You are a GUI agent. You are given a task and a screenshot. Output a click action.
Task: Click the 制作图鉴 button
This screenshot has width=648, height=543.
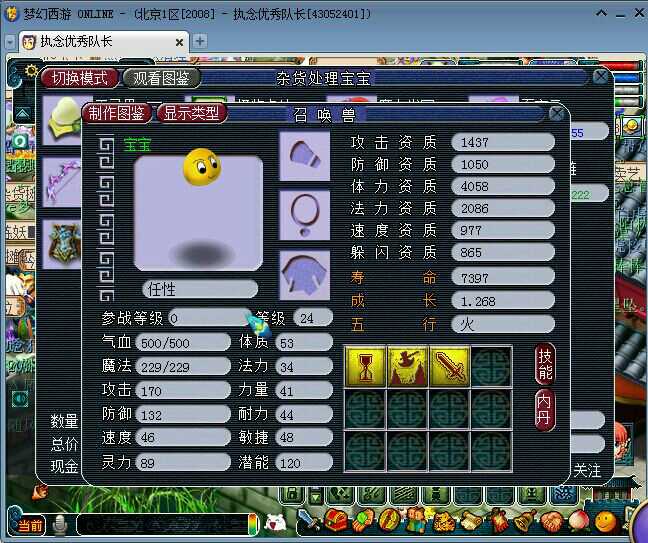(117, 113)
